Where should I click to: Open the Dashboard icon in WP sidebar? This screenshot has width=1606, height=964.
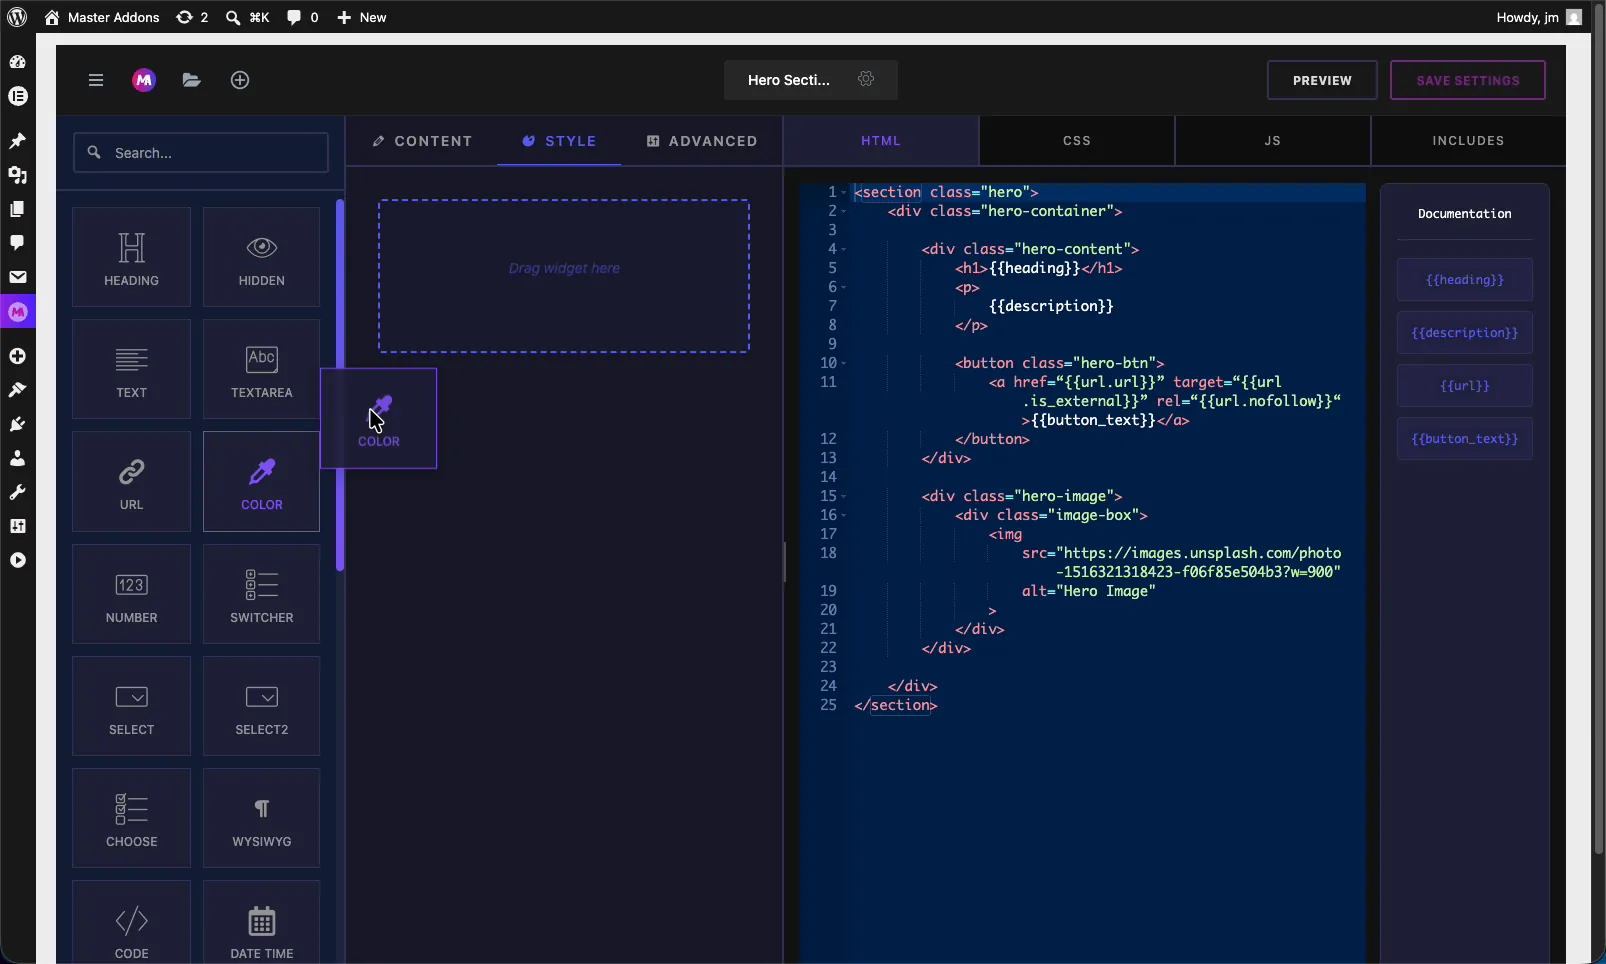click(17, 62)
